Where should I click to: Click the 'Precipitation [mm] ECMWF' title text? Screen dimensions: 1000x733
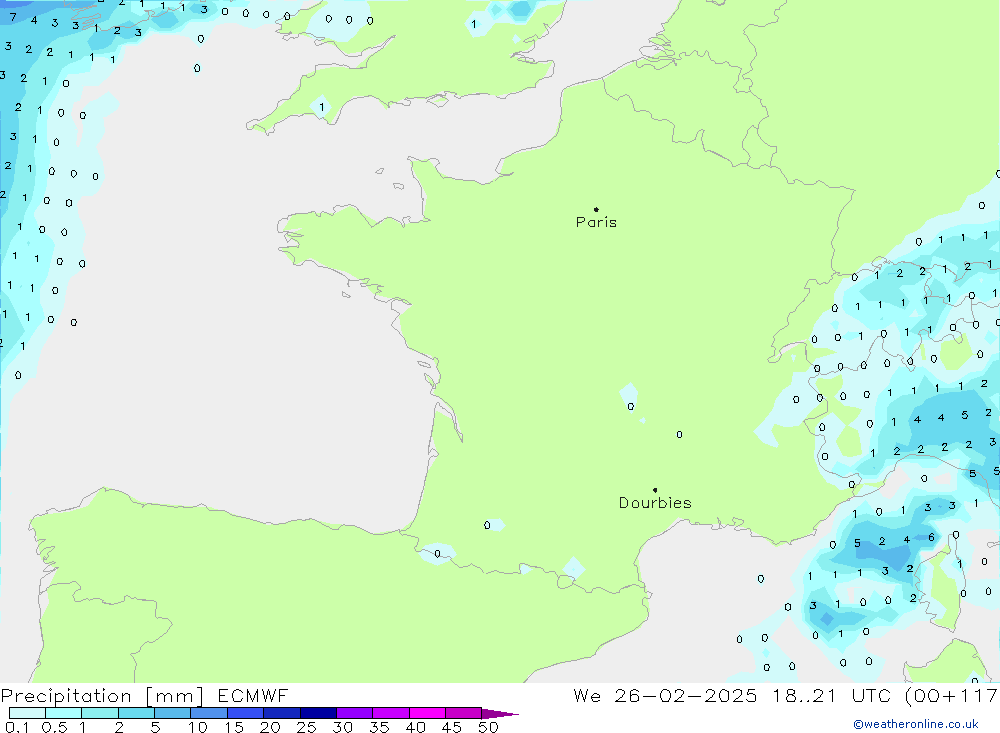145,695
